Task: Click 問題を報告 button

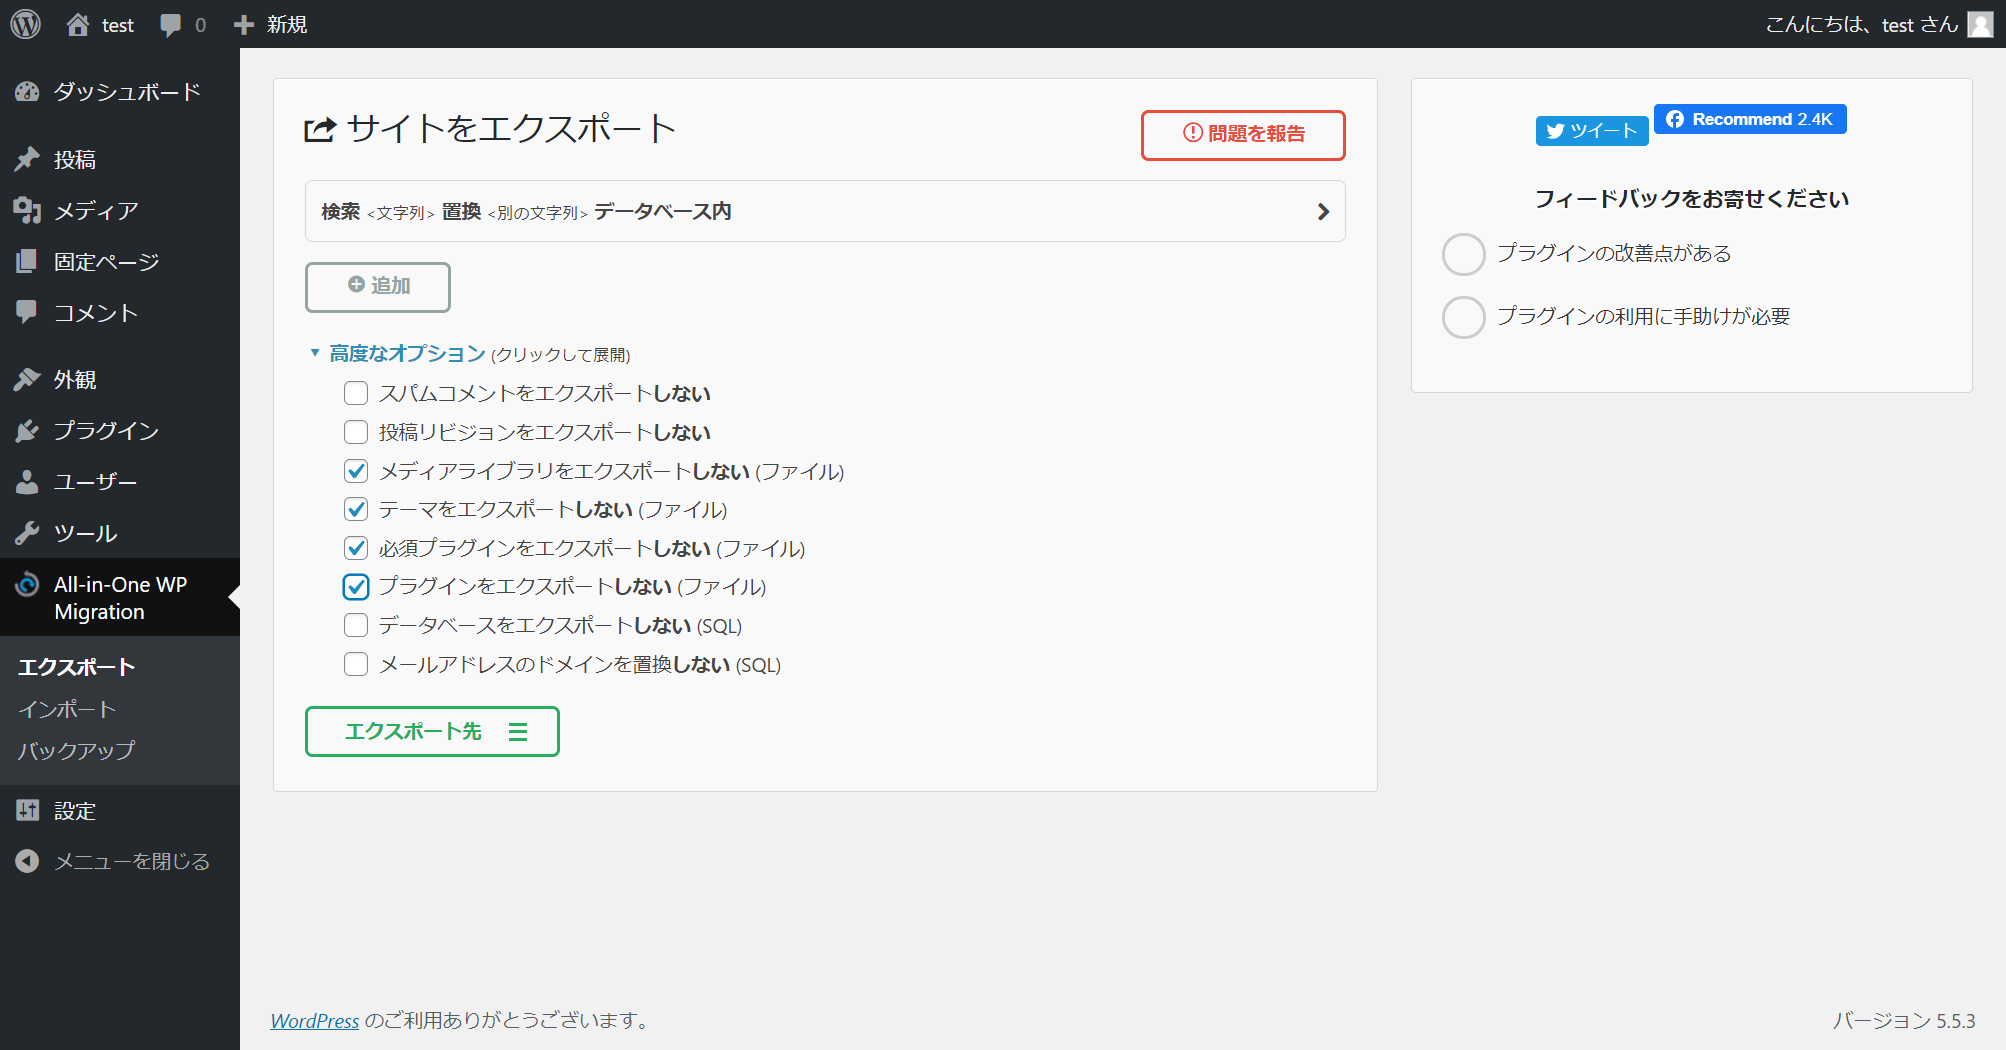Action: coord(1243,134)
